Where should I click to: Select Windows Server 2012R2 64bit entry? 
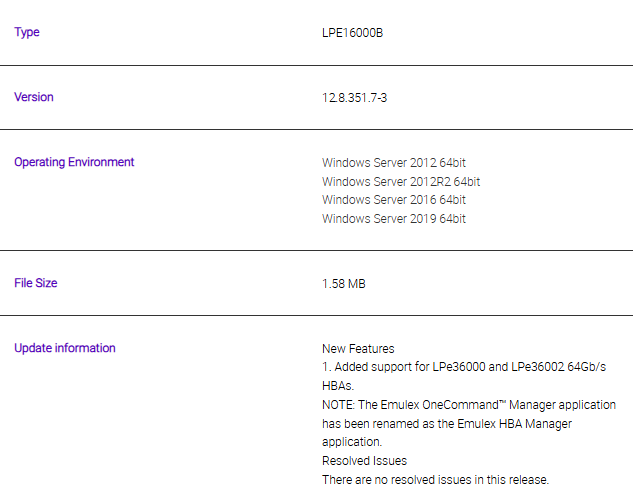click(401, 182)
